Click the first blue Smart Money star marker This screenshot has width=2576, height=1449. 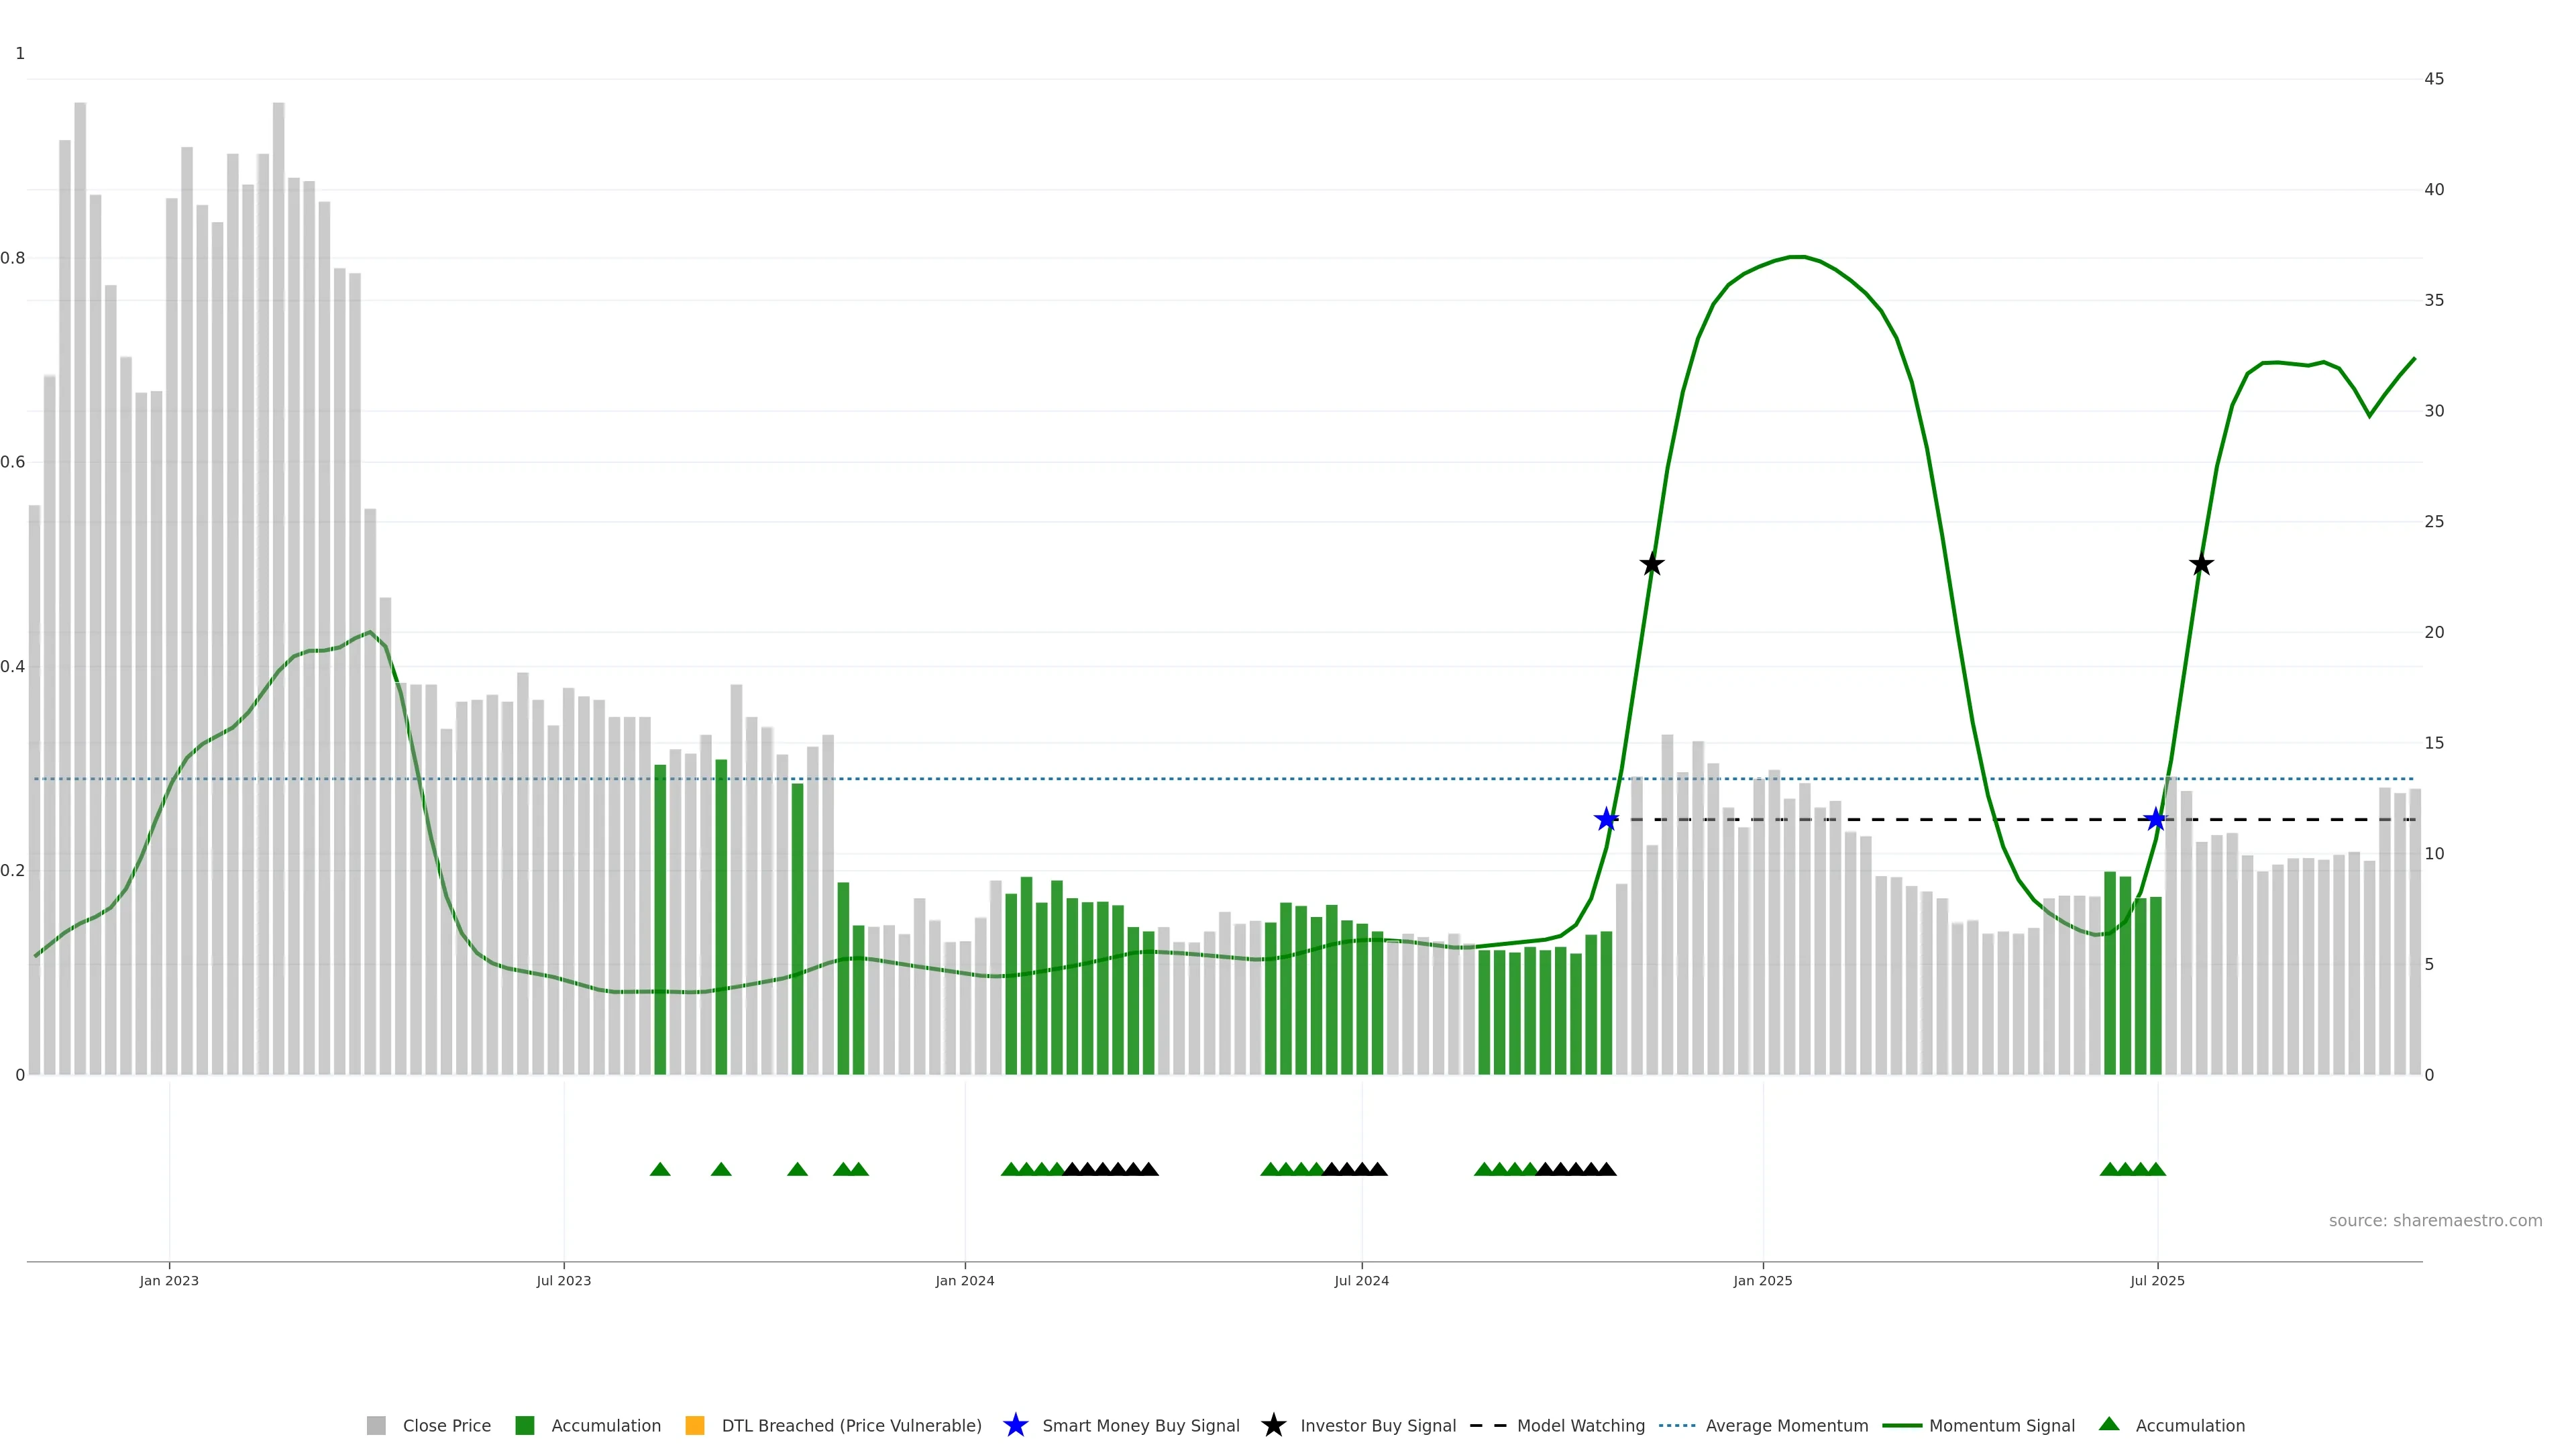tap(1606, 820)
